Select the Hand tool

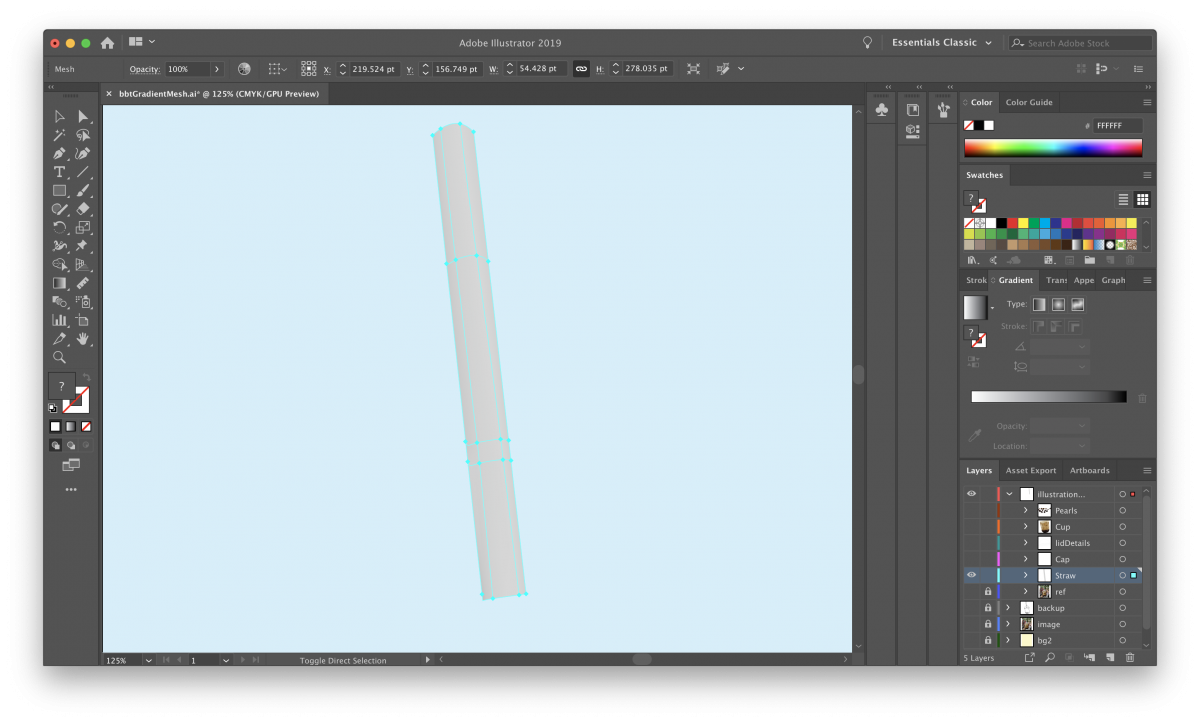pos(84,340)
